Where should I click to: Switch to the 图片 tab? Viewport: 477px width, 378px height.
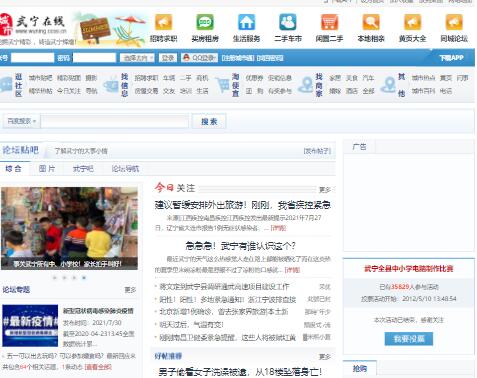[47, 169]
